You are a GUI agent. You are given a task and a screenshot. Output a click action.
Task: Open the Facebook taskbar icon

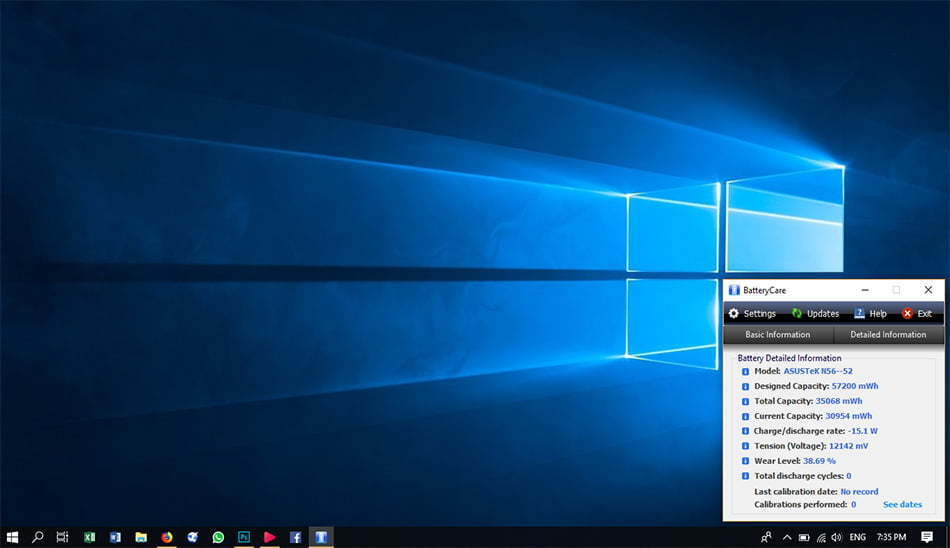click(x=295, y=537)
